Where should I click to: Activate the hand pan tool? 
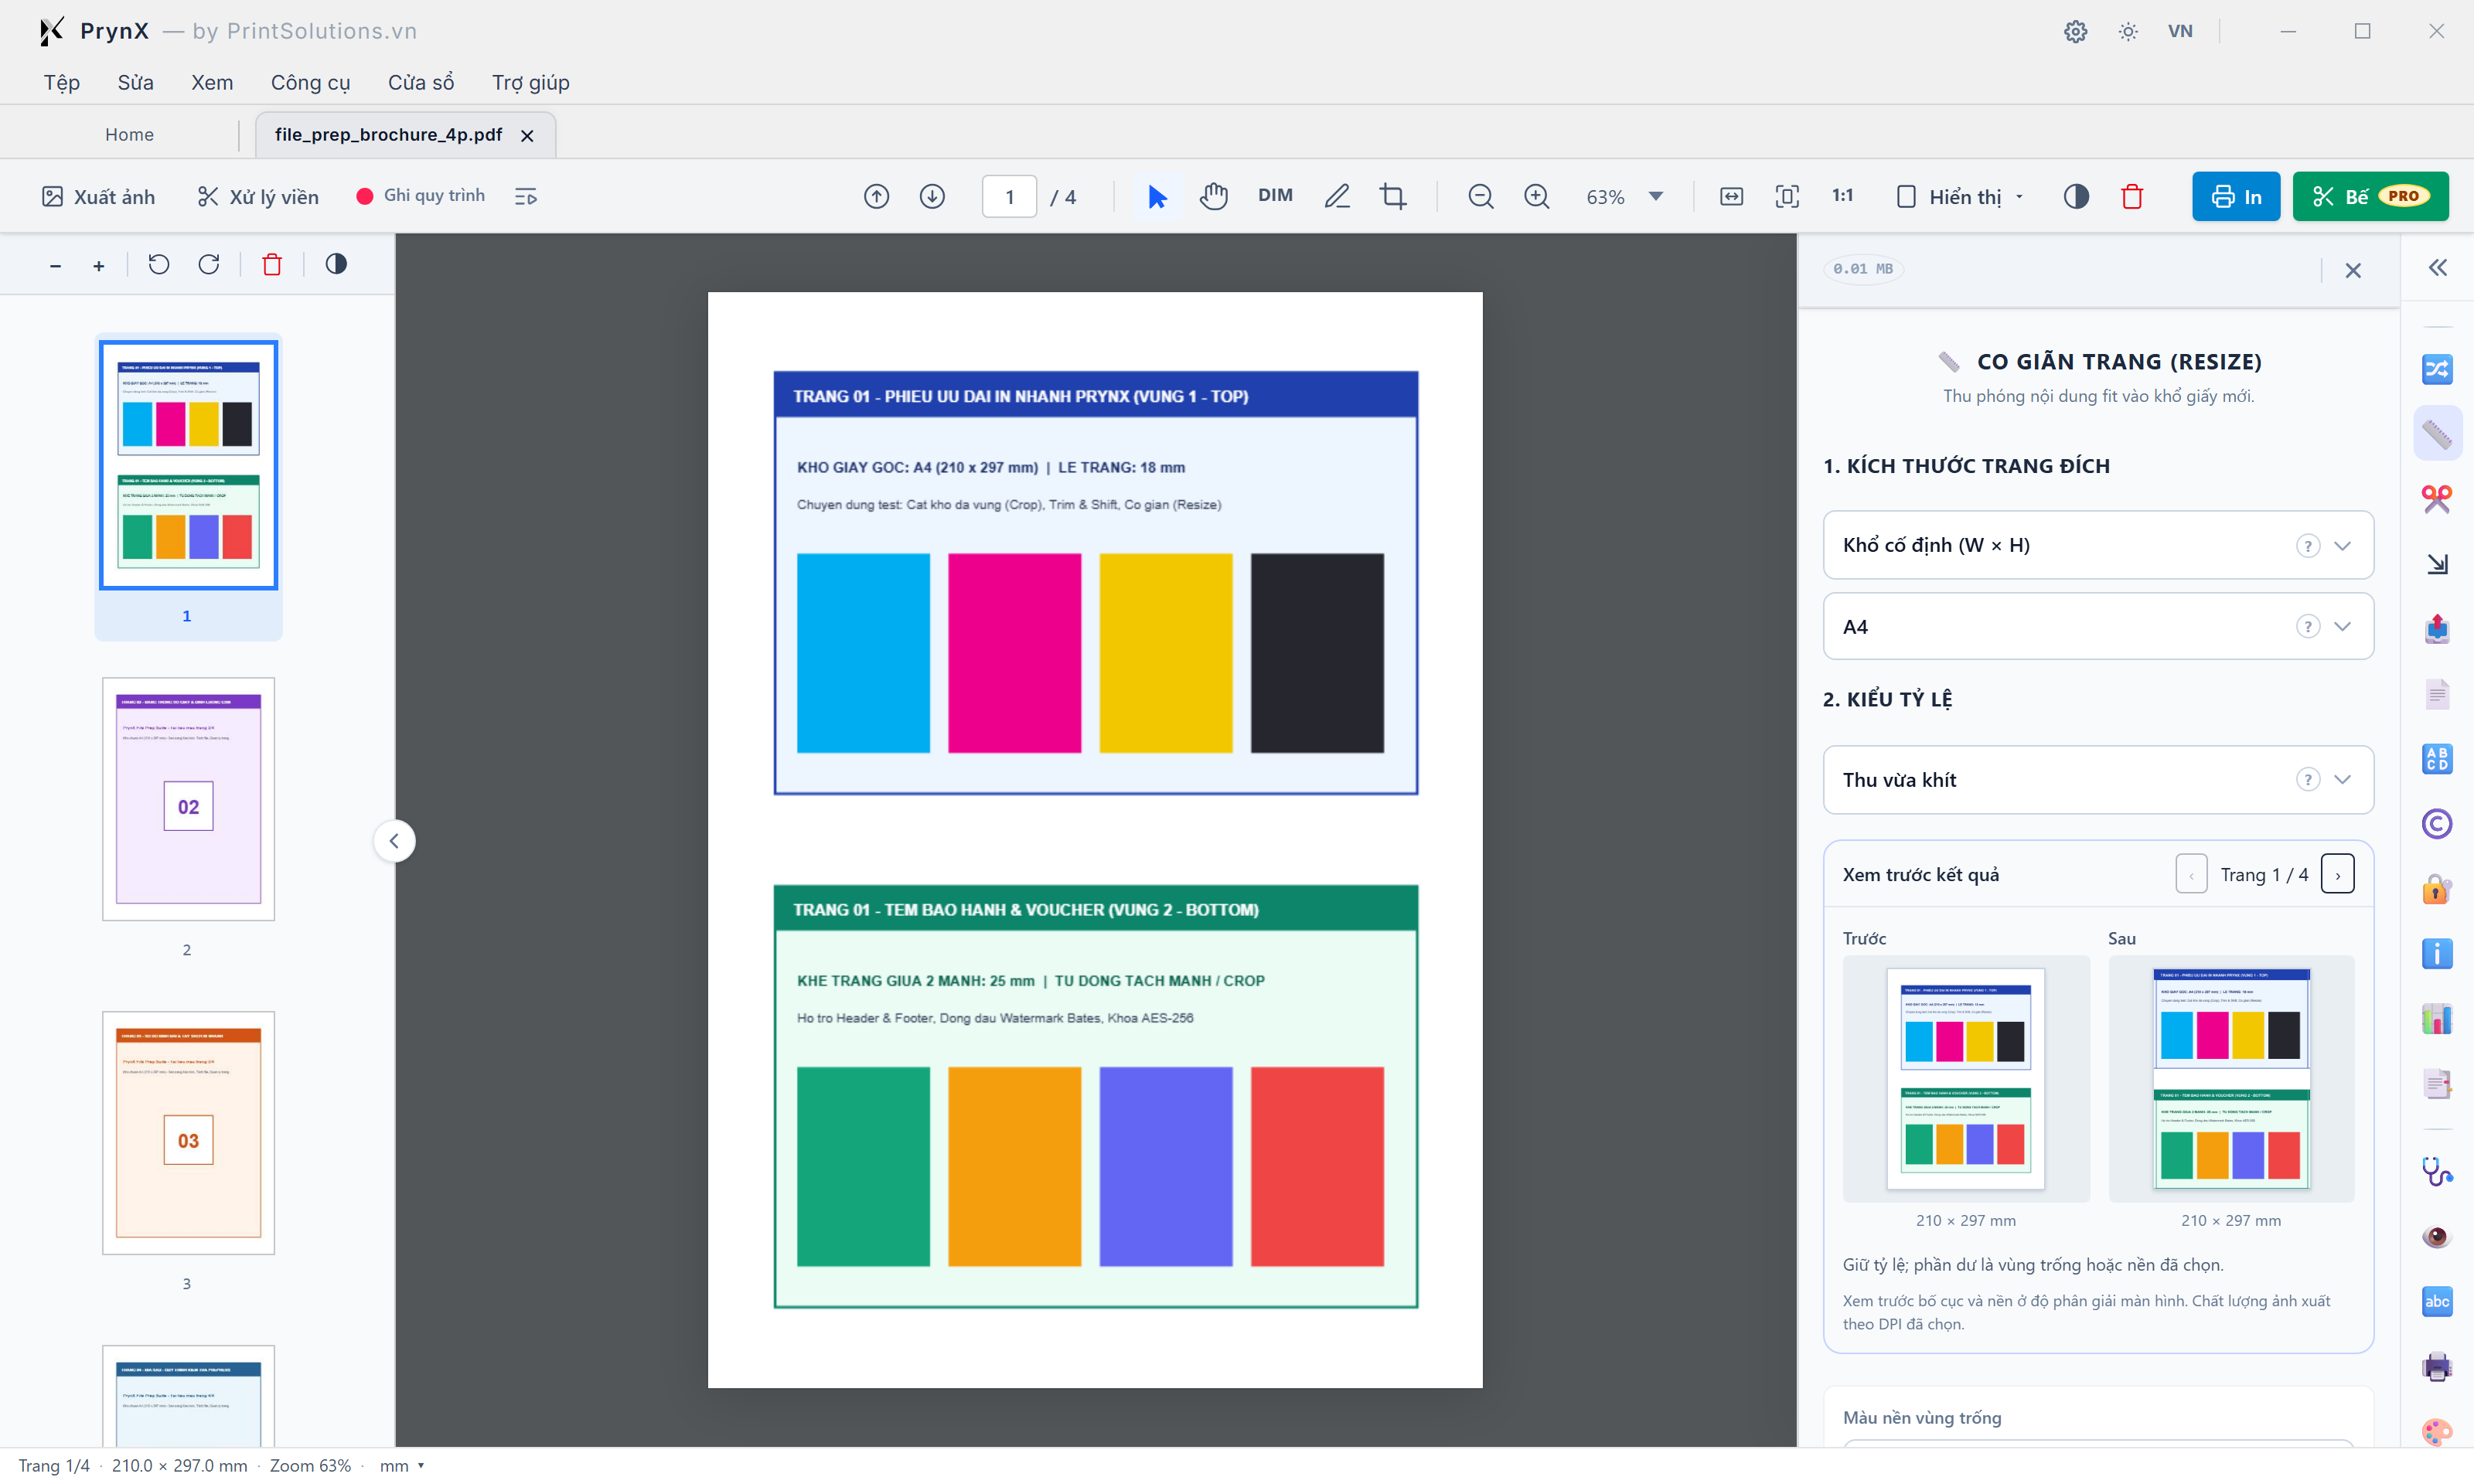tap(1213, 197)
